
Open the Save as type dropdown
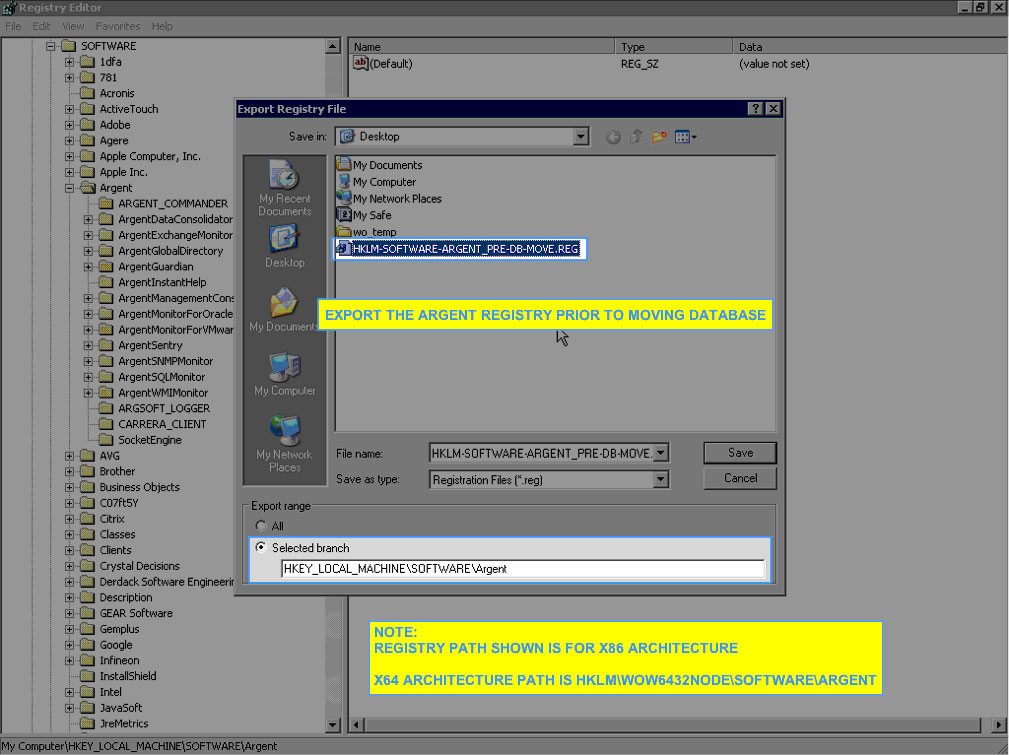660,480
